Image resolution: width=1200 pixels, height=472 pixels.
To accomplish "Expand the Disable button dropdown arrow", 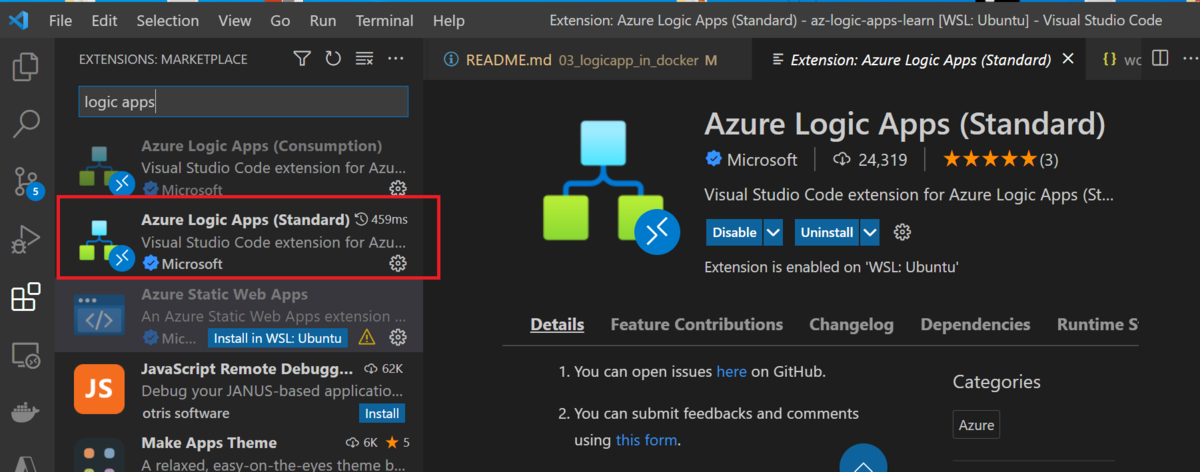I will coord(773,232).
